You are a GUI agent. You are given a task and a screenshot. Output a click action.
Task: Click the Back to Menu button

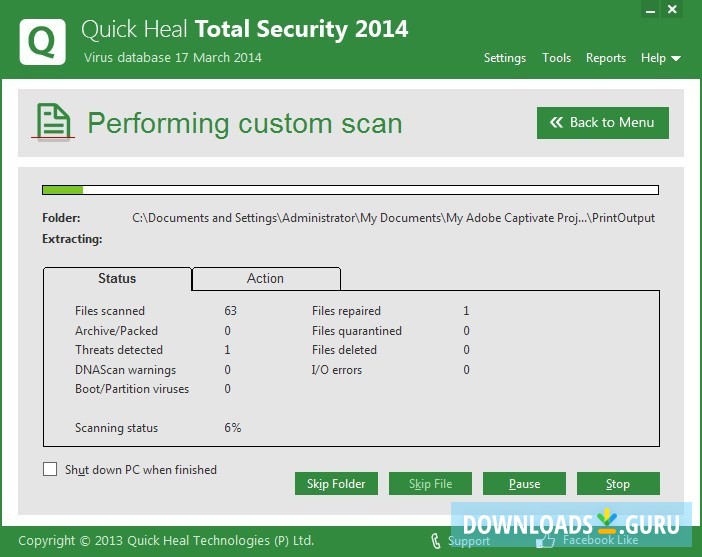(603, 123)
